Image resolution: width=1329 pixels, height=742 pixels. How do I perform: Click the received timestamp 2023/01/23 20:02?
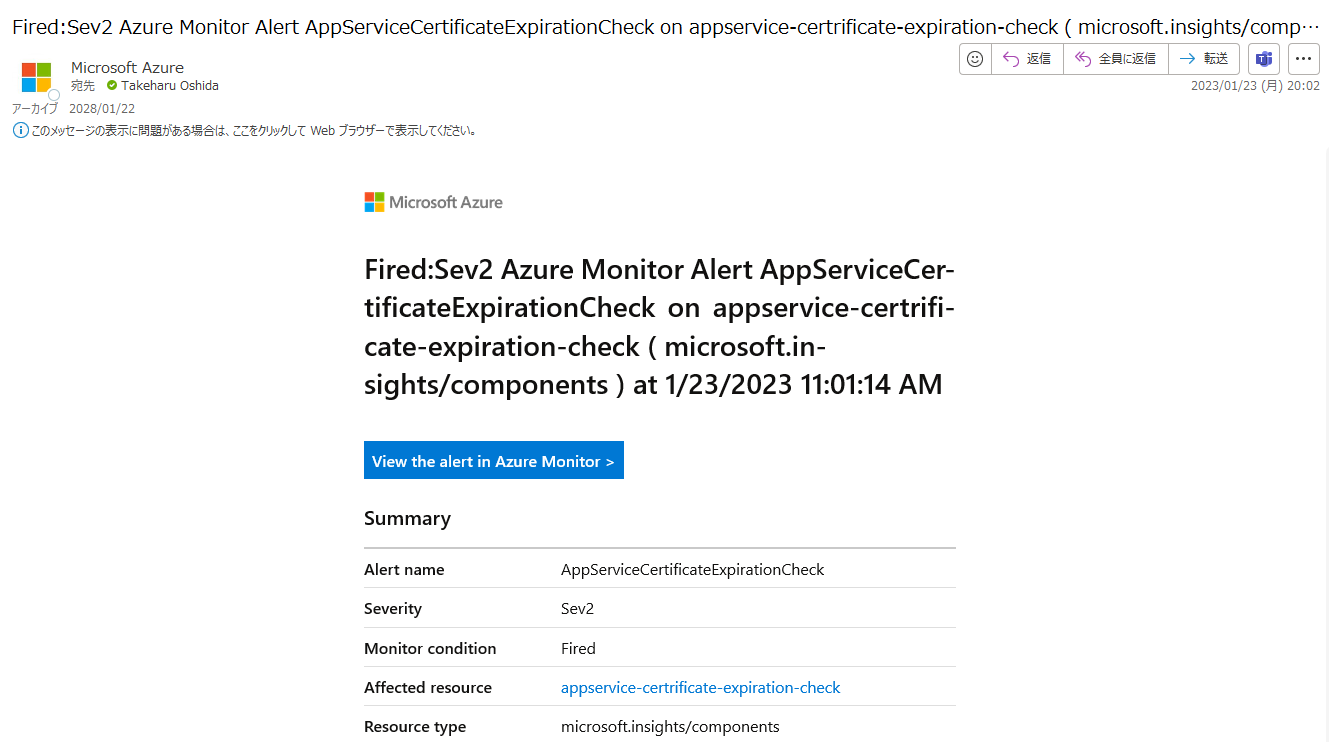[x=1254, y=86]
